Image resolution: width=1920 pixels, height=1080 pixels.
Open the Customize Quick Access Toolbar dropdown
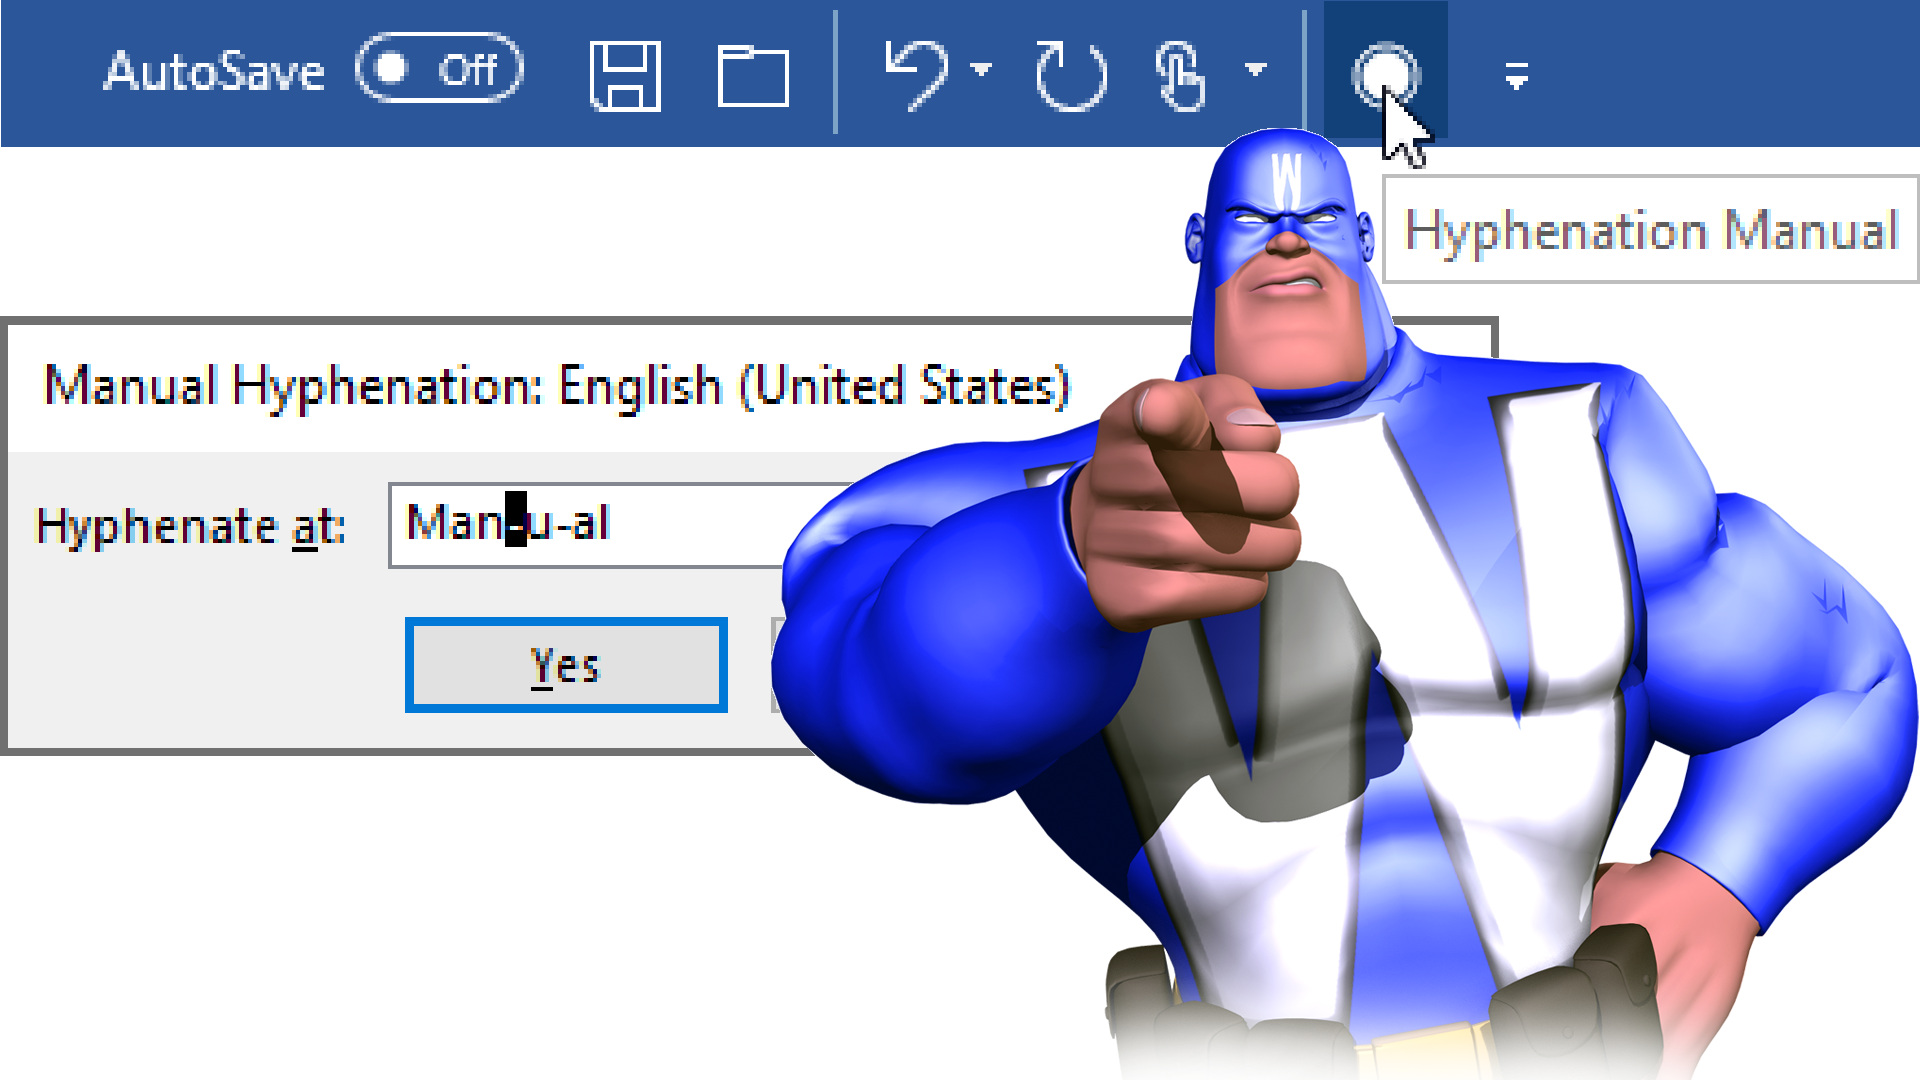(x=1517, y=75)
